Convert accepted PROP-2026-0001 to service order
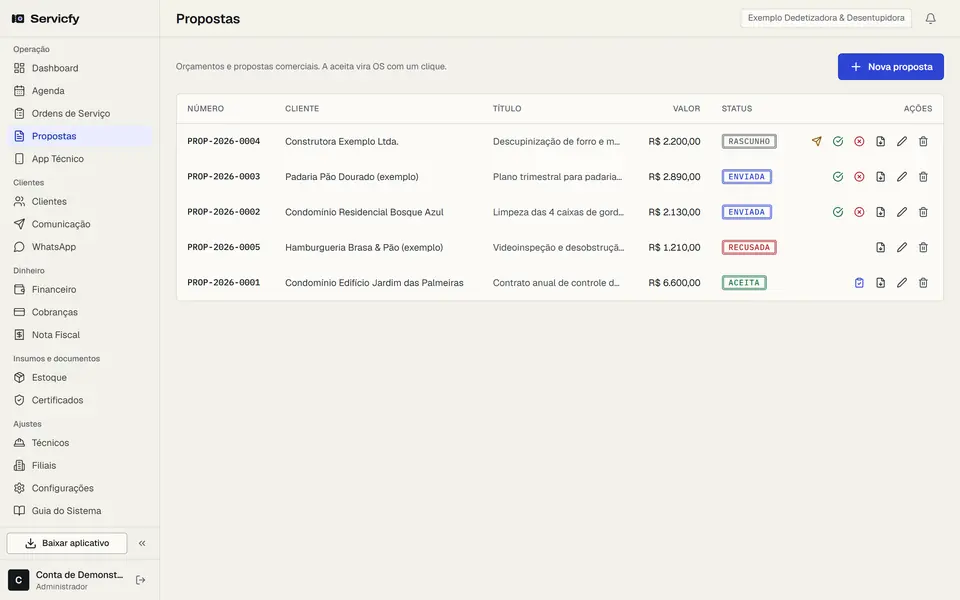960x600 pixels. click(859, 283)
